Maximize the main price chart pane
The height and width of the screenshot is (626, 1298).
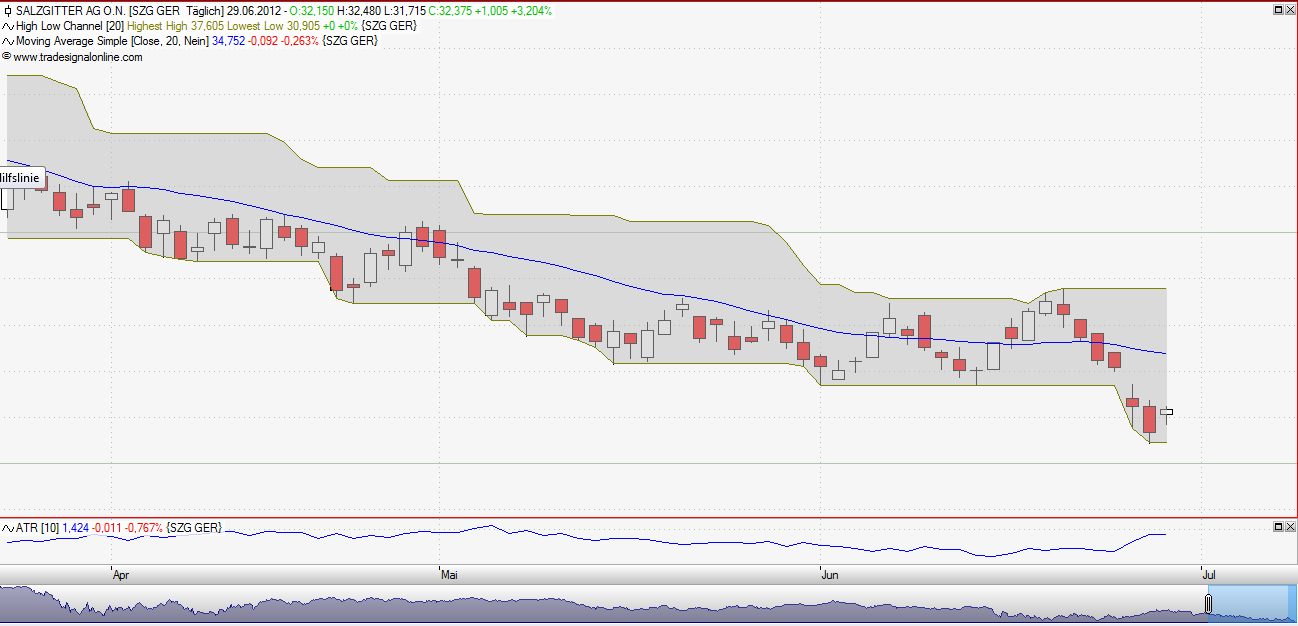[x=1277, y=10]
